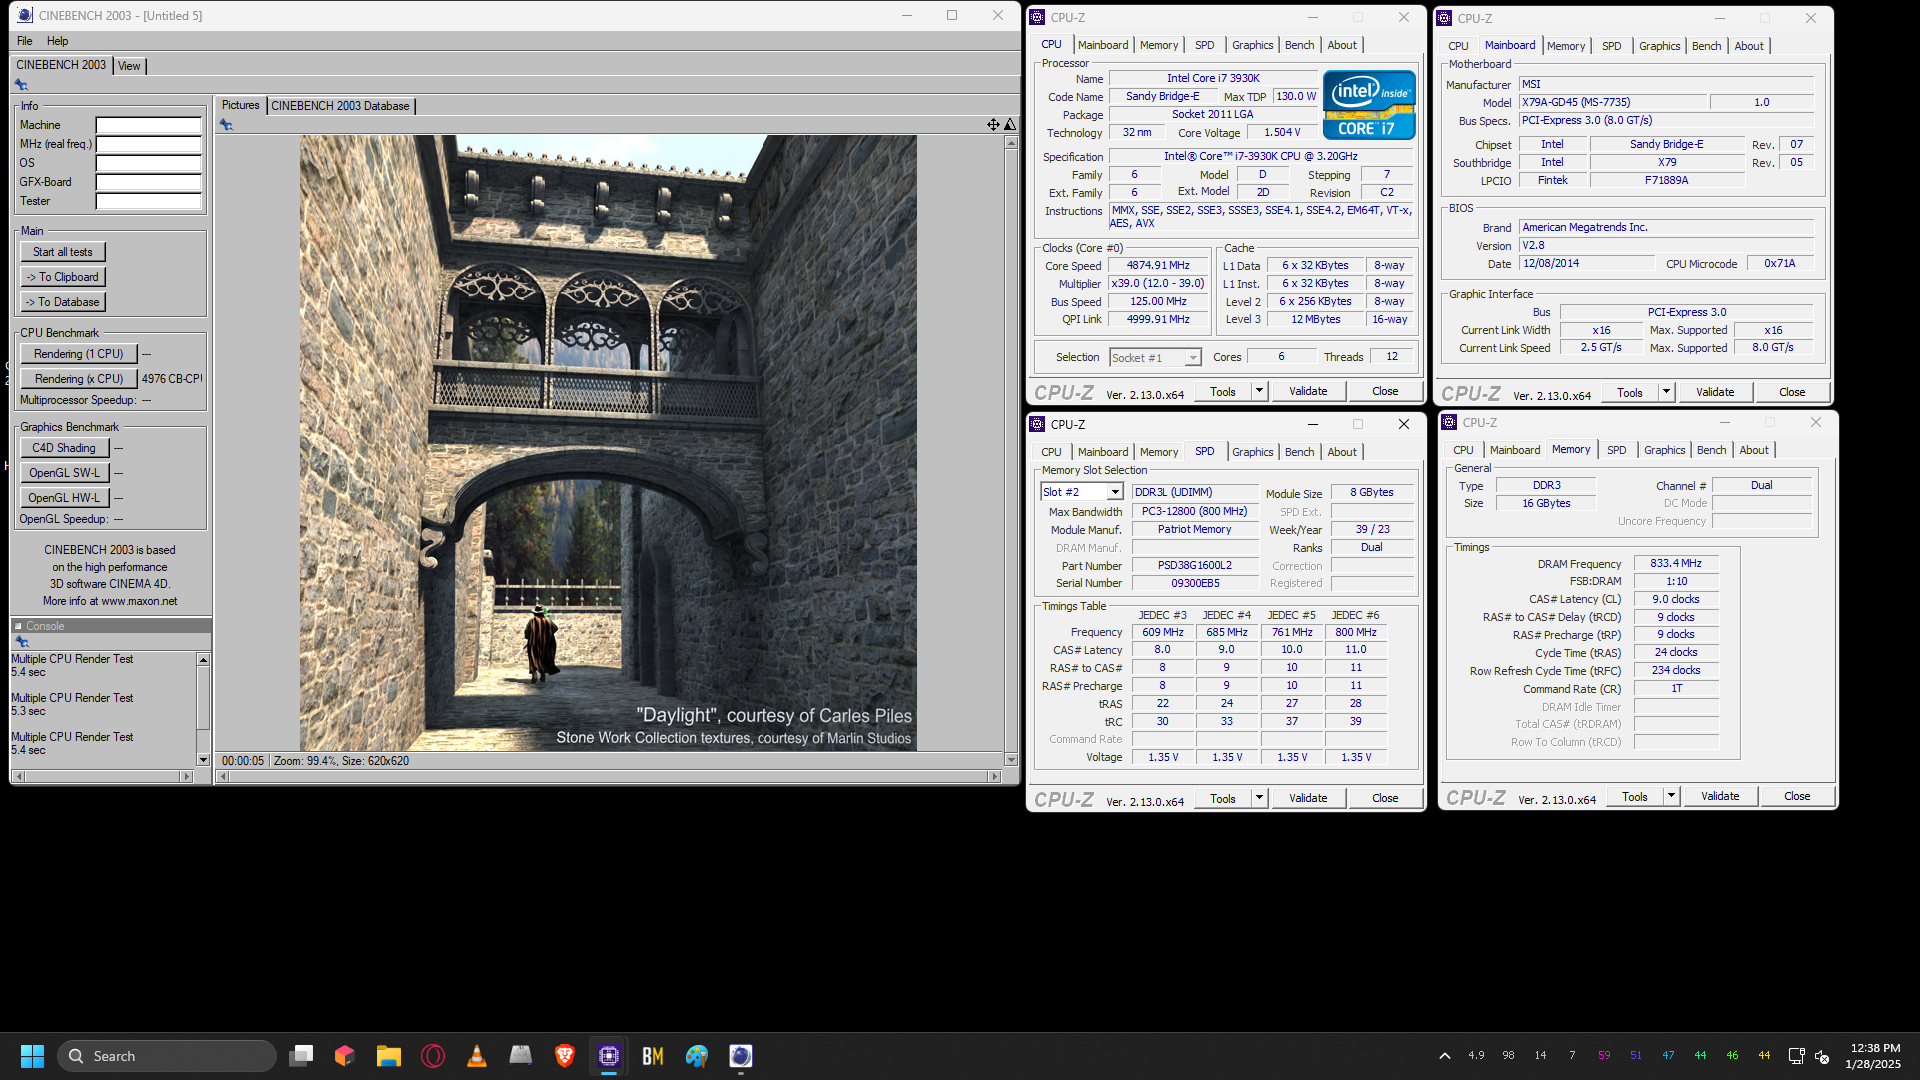Launch VLC media player from the taskbar
The width and height of the screenshot is (1920, 1080).
click(x=477, y=1056)
